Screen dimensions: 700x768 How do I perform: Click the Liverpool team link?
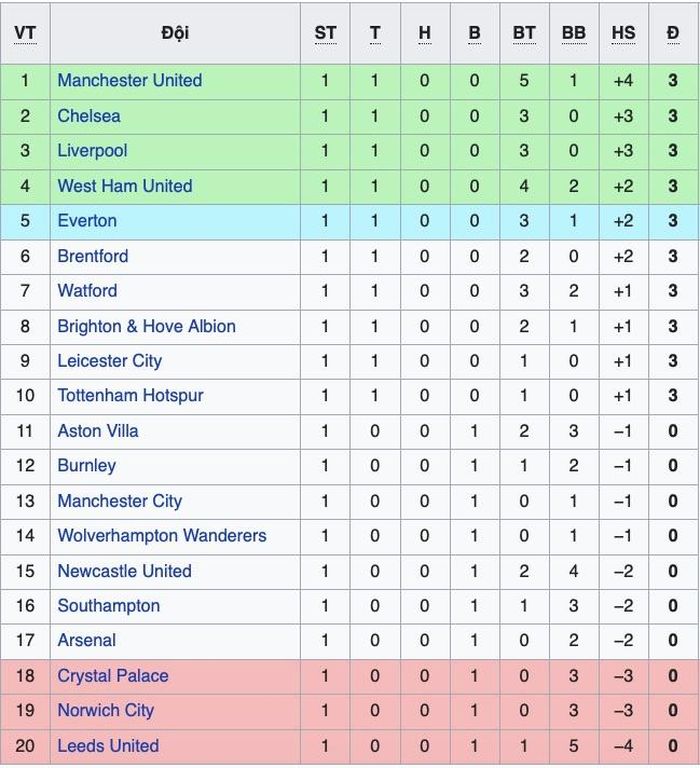(x=92, y=151)
